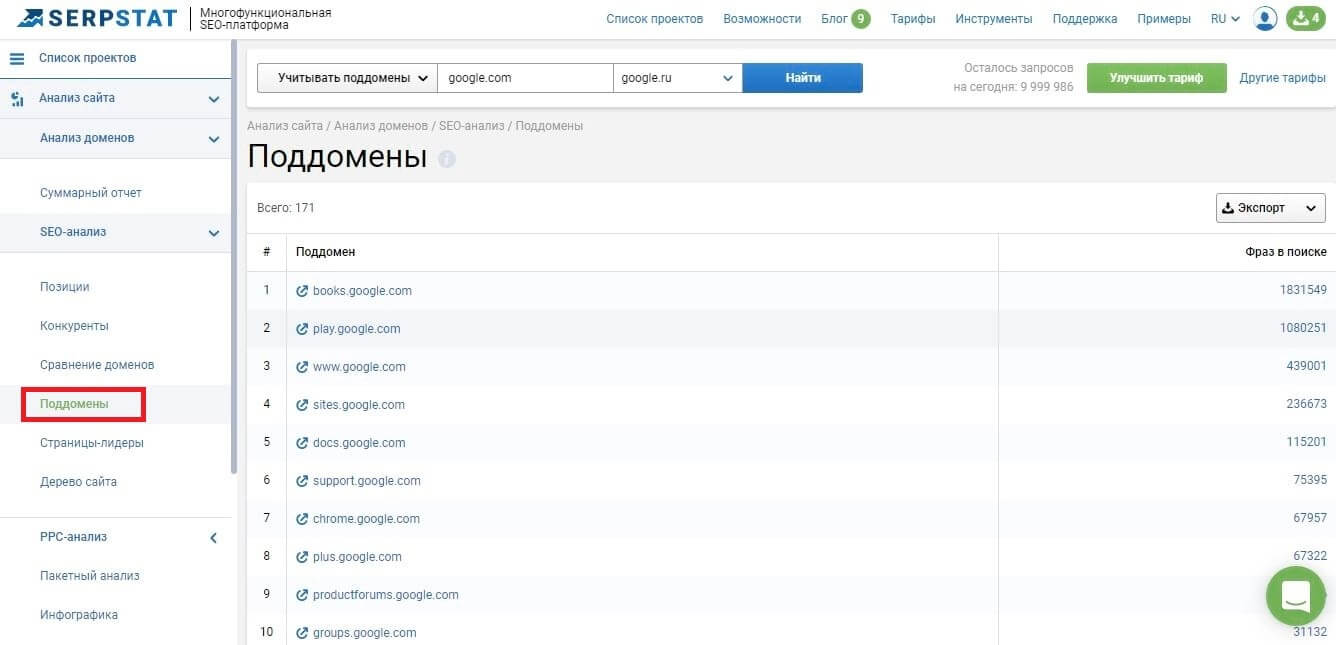Click the Улучшить тариф button
This screenshot has height=645, width=1336.
point(1156,78)
